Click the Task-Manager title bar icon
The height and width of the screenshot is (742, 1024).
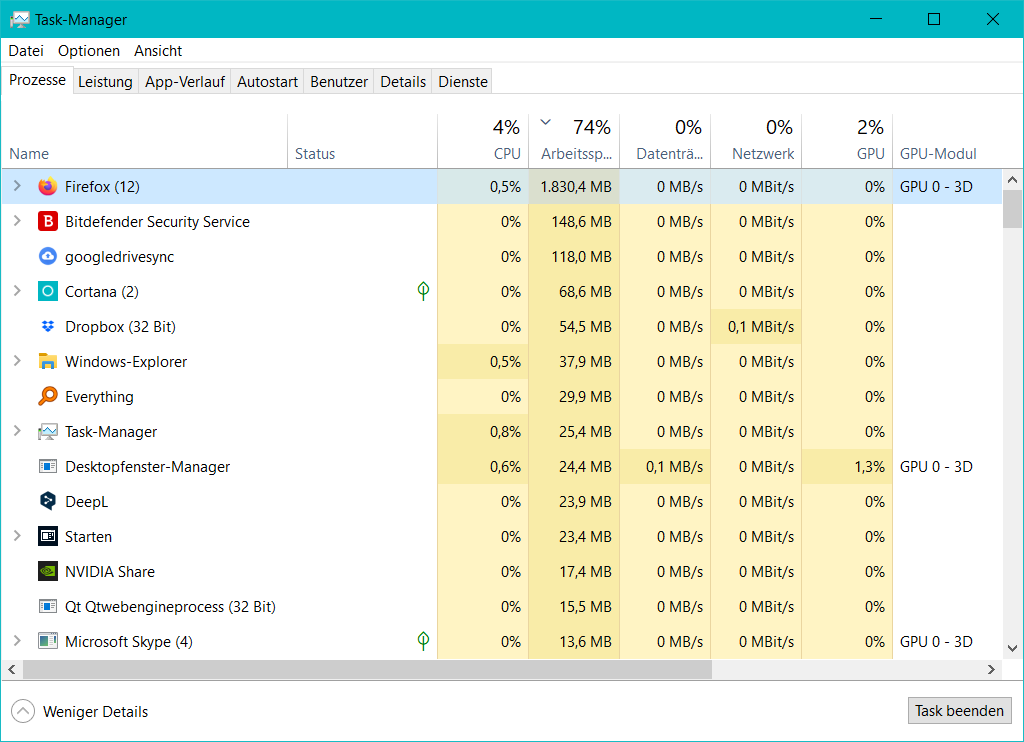(20, 20)
